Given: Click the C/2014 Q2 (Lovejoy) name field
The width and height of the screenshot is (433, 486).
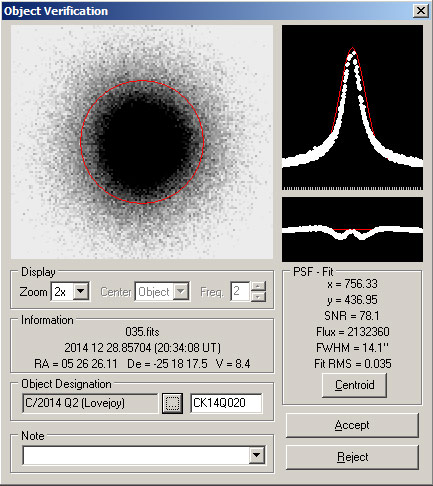Looking at the screenshot, I should click(x=90, y=403).
